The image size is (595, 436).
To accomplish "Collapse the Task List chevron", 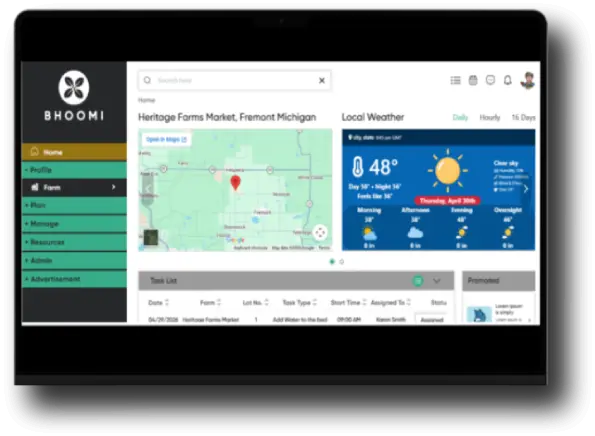I will click(437, 281).
